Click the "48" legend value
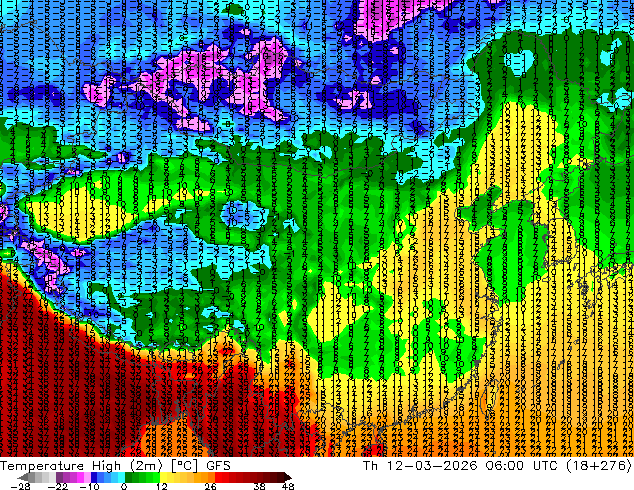Image resolution: width=634 pixels, height=490 pixels. pos(288,486)
